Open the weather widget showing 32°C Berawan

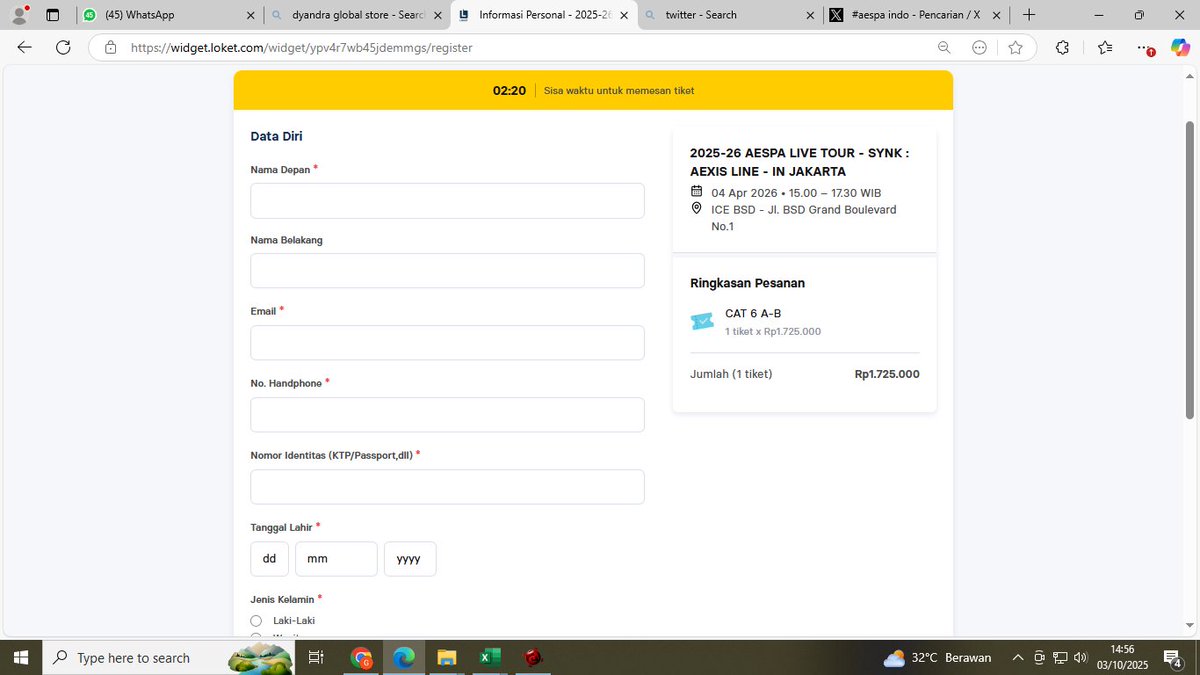(x=937, y=657)
